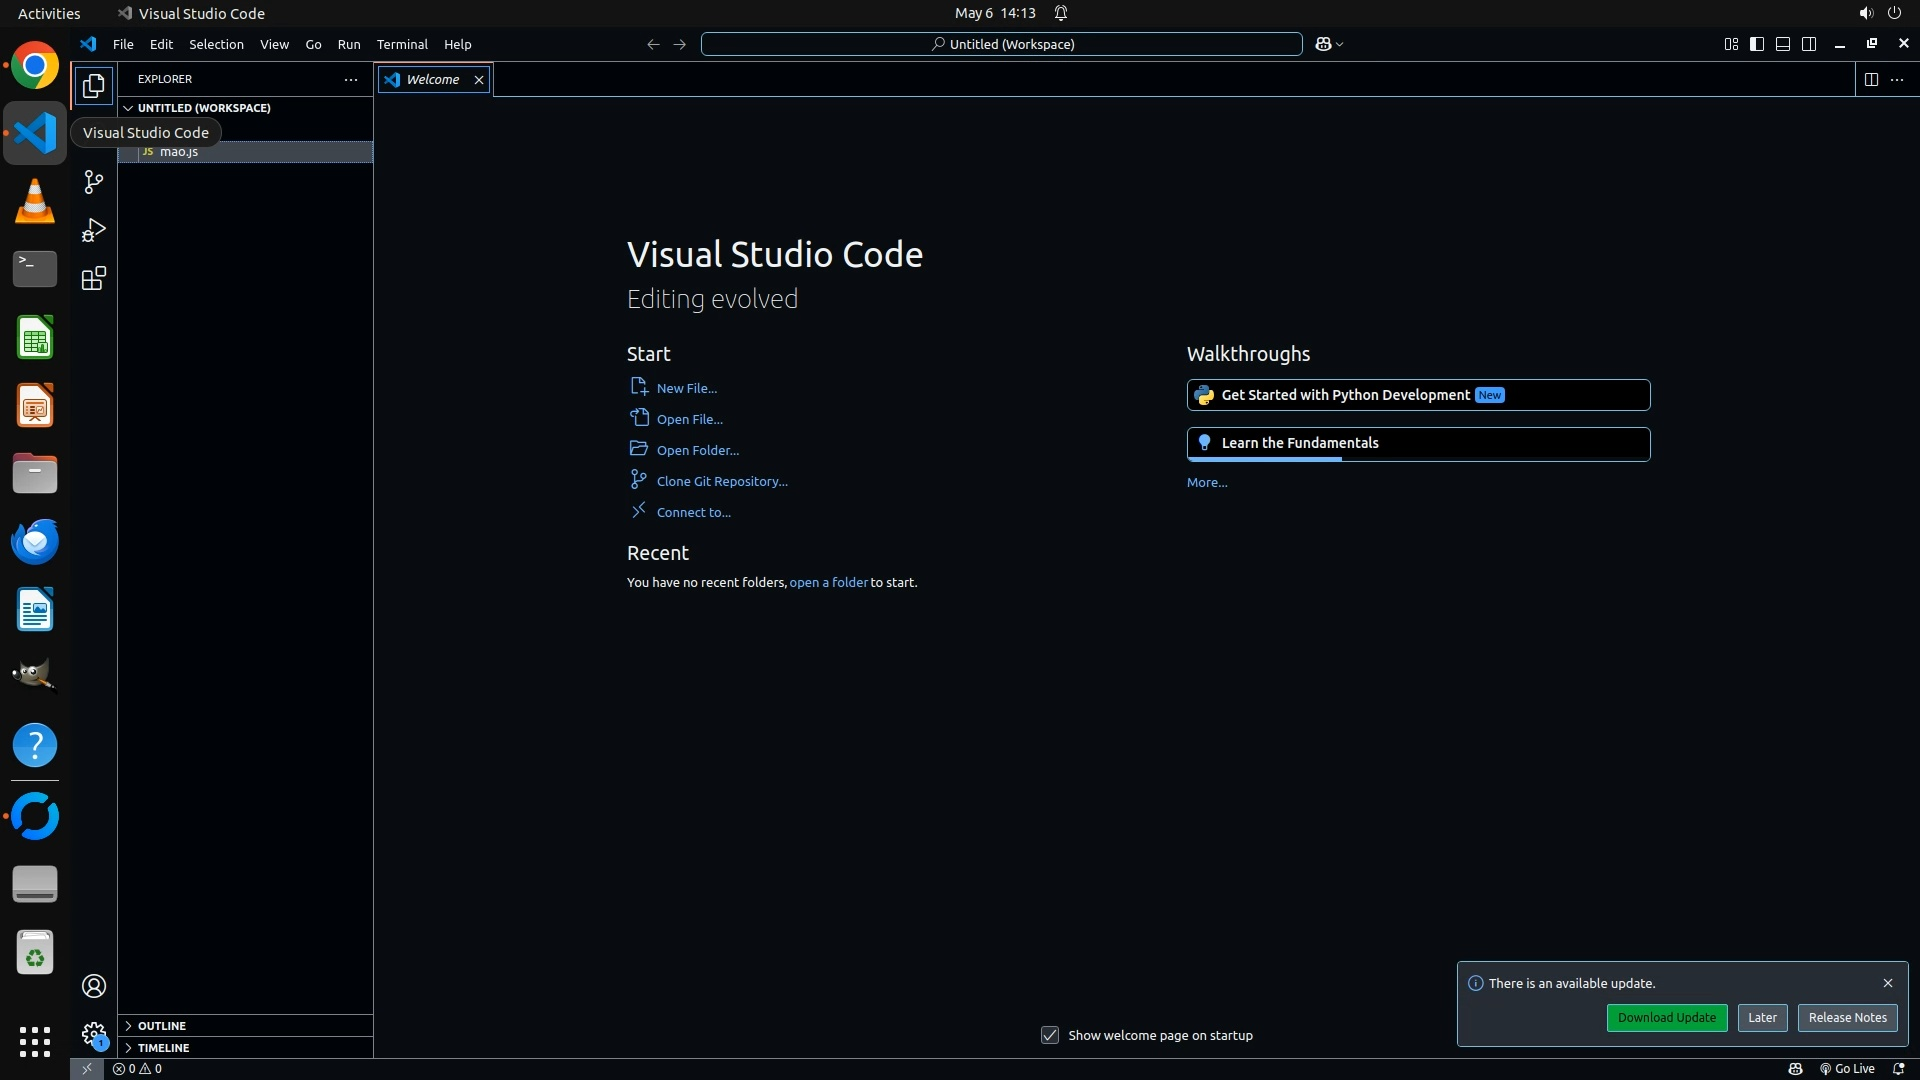Open the Manage gear settings icon
1920x1080 pixels.
93,1033
